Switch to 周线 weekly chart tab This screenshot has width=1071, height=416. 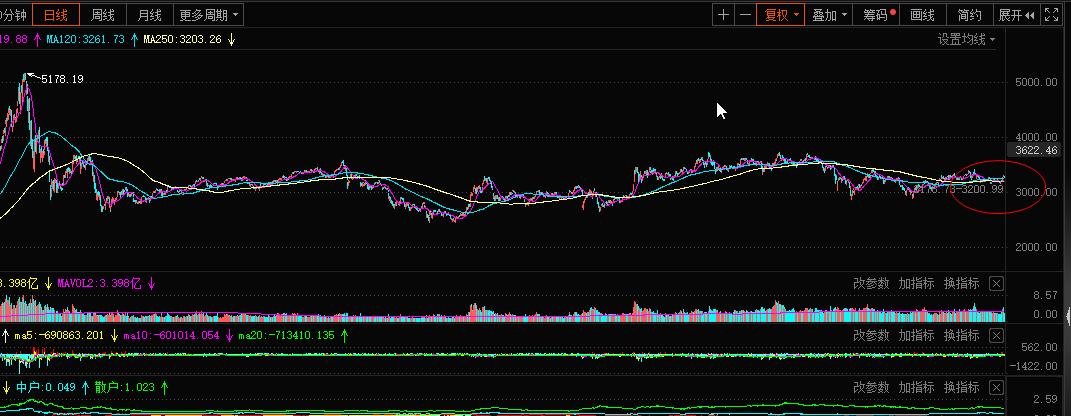click(x=102, y=14)
